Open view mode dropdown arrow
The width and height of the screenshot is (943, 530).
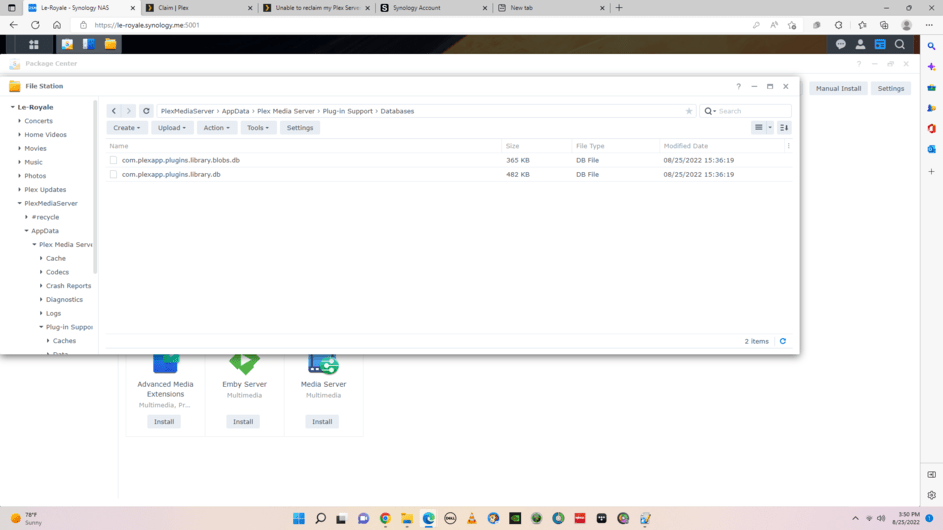click(x=770, y=128)
